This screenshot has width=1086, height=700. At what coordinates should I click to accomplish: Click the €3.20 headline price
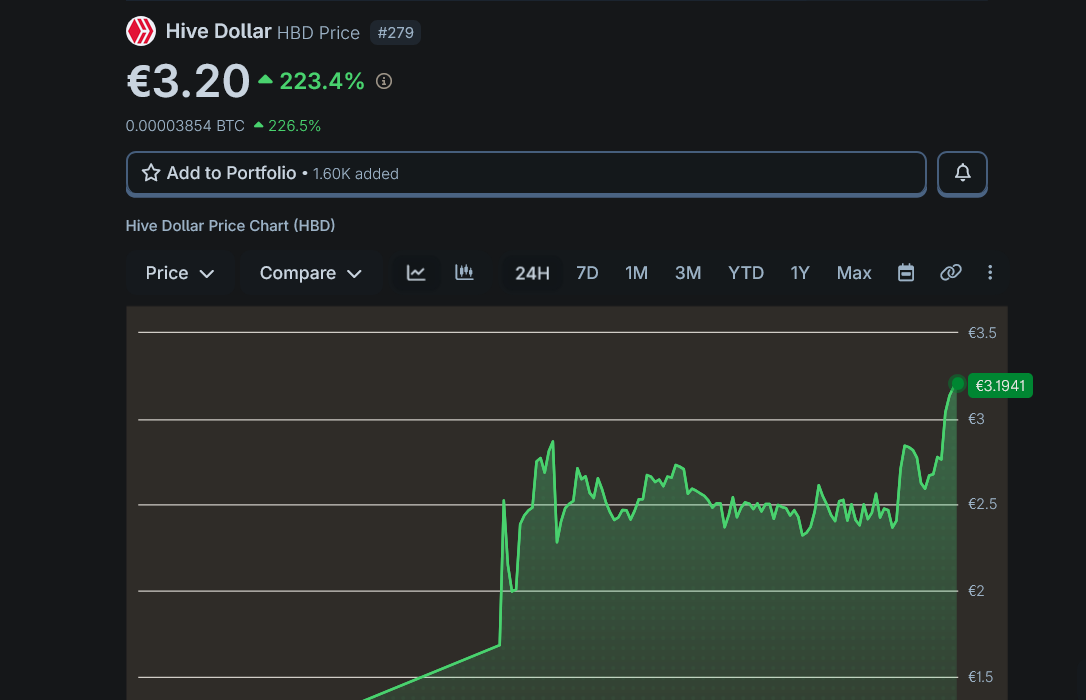[188, 81]
